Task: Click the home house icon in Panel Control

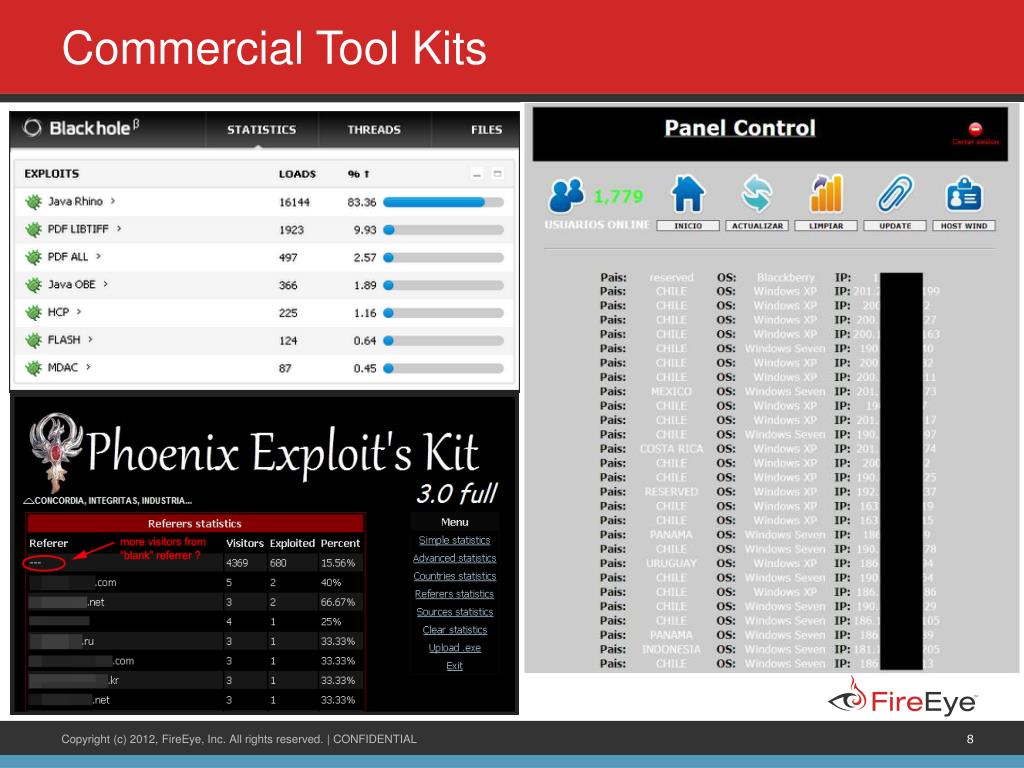Action: (688, 194)
